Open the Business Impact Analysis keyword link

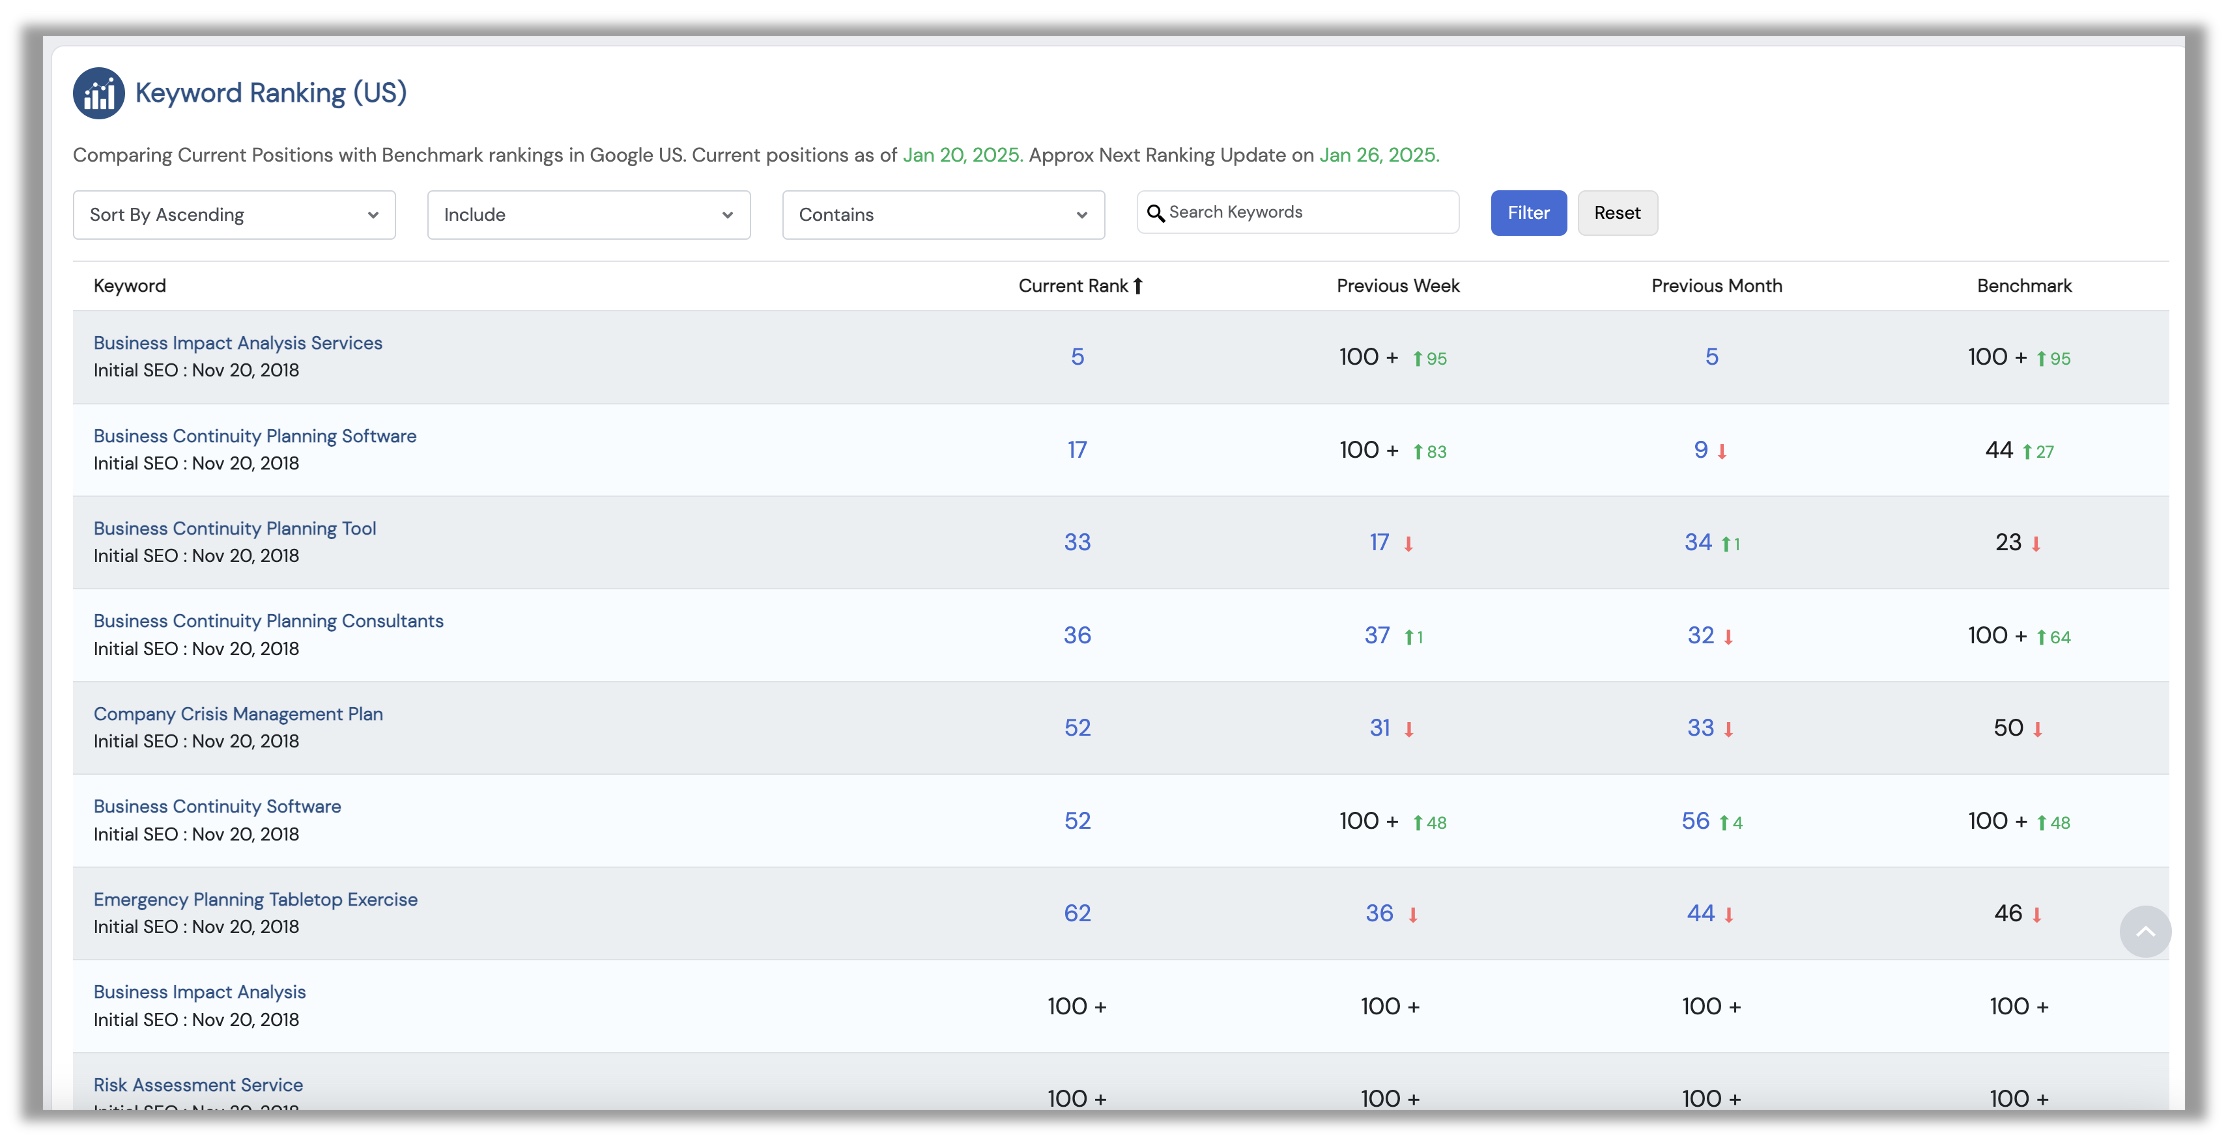(x=199, y=992)
